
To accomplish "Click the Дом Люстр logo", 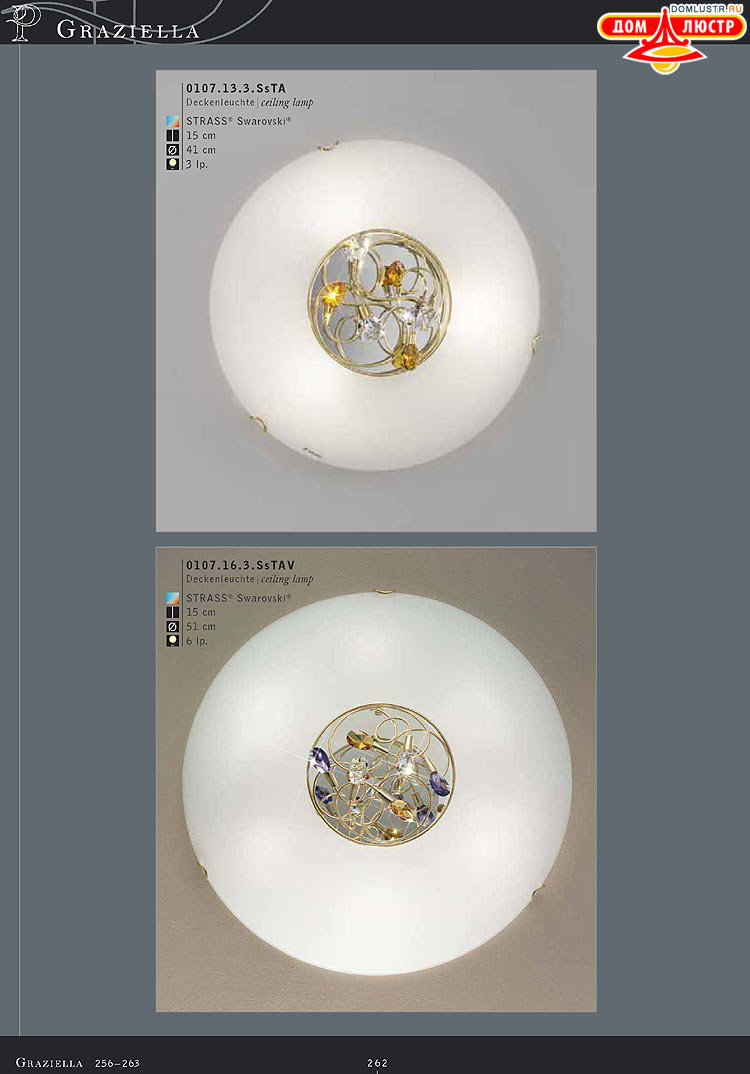I will point(670,39).
